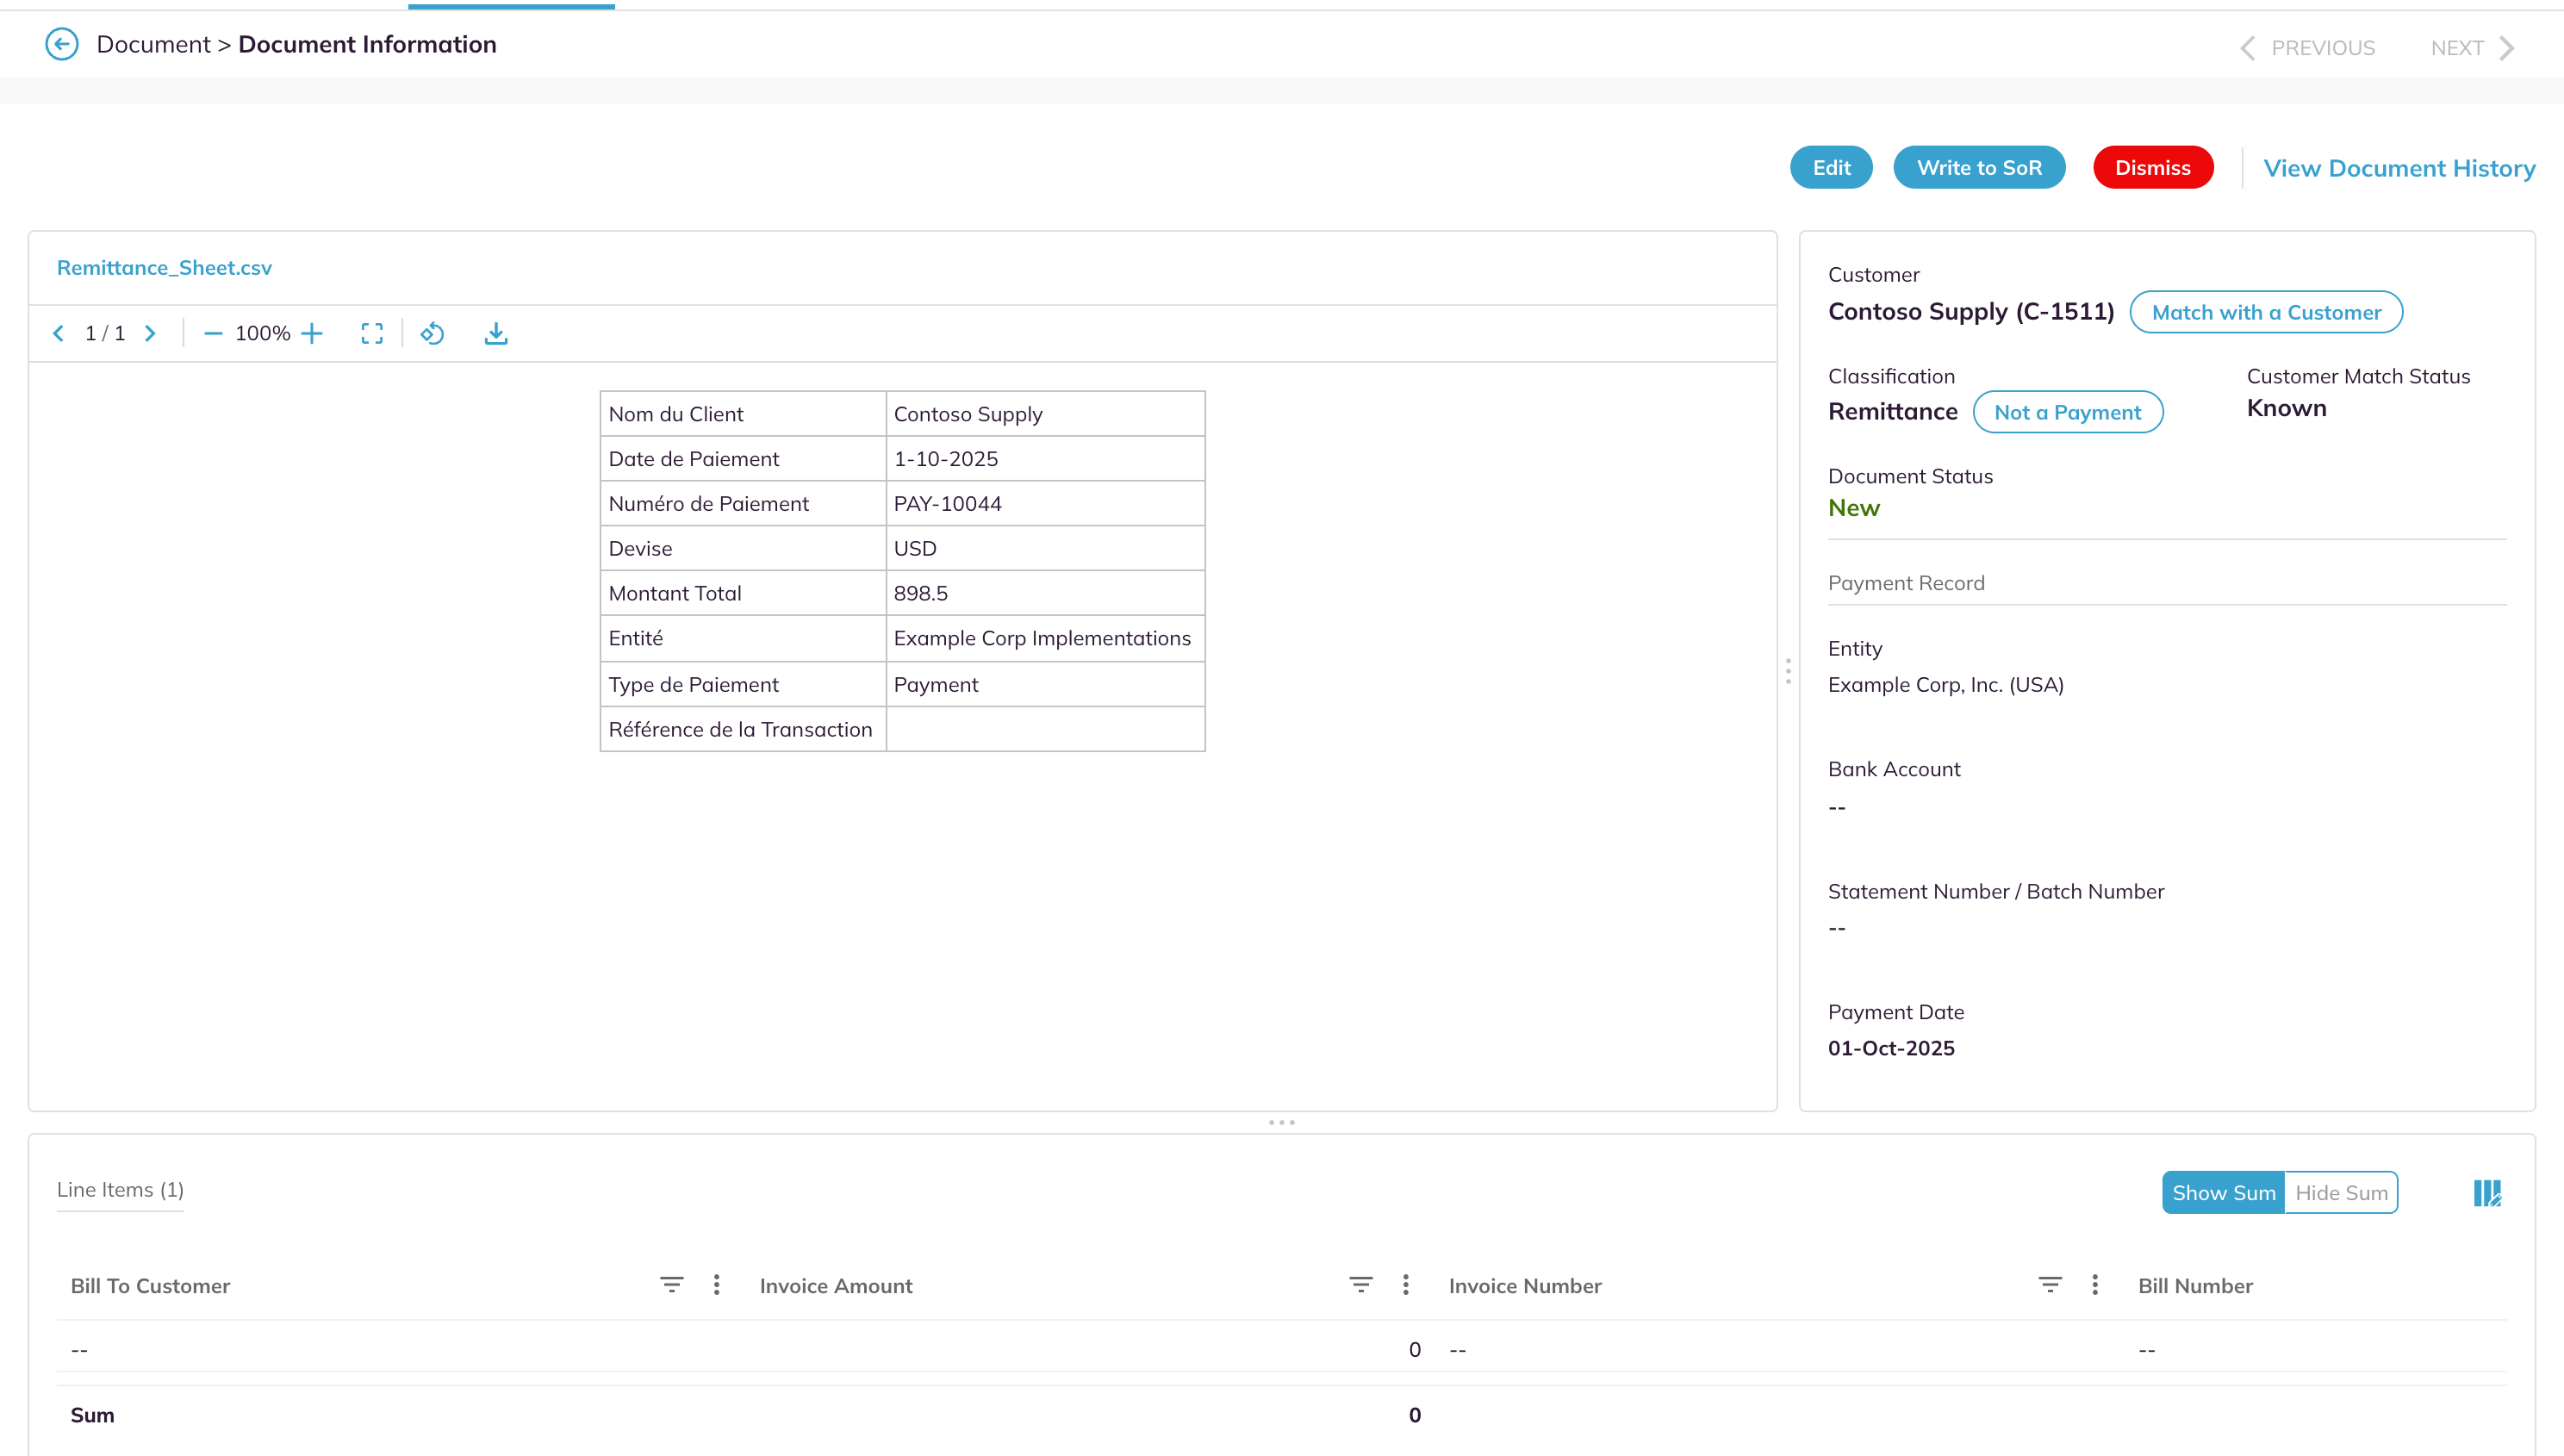Dismiss the document

click(x=2153, y=167)
